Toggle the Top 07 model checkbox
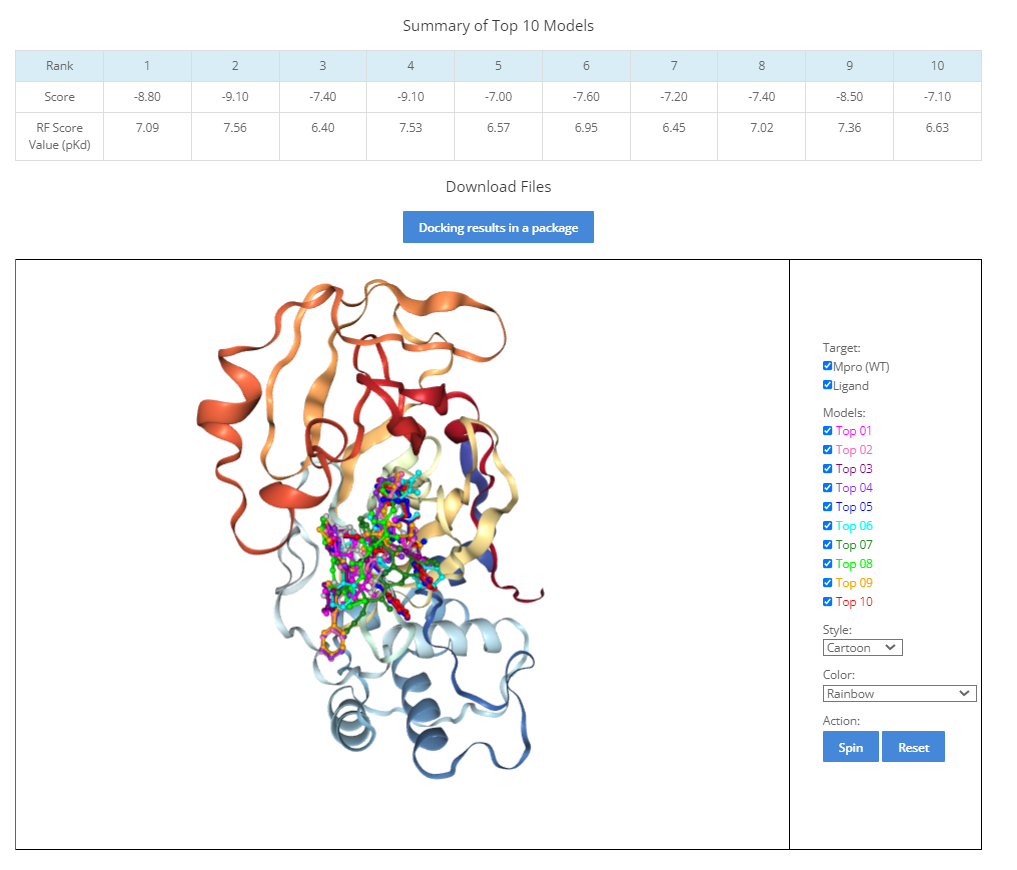The height and width of the screenshot is (870, 1017). 827,545
